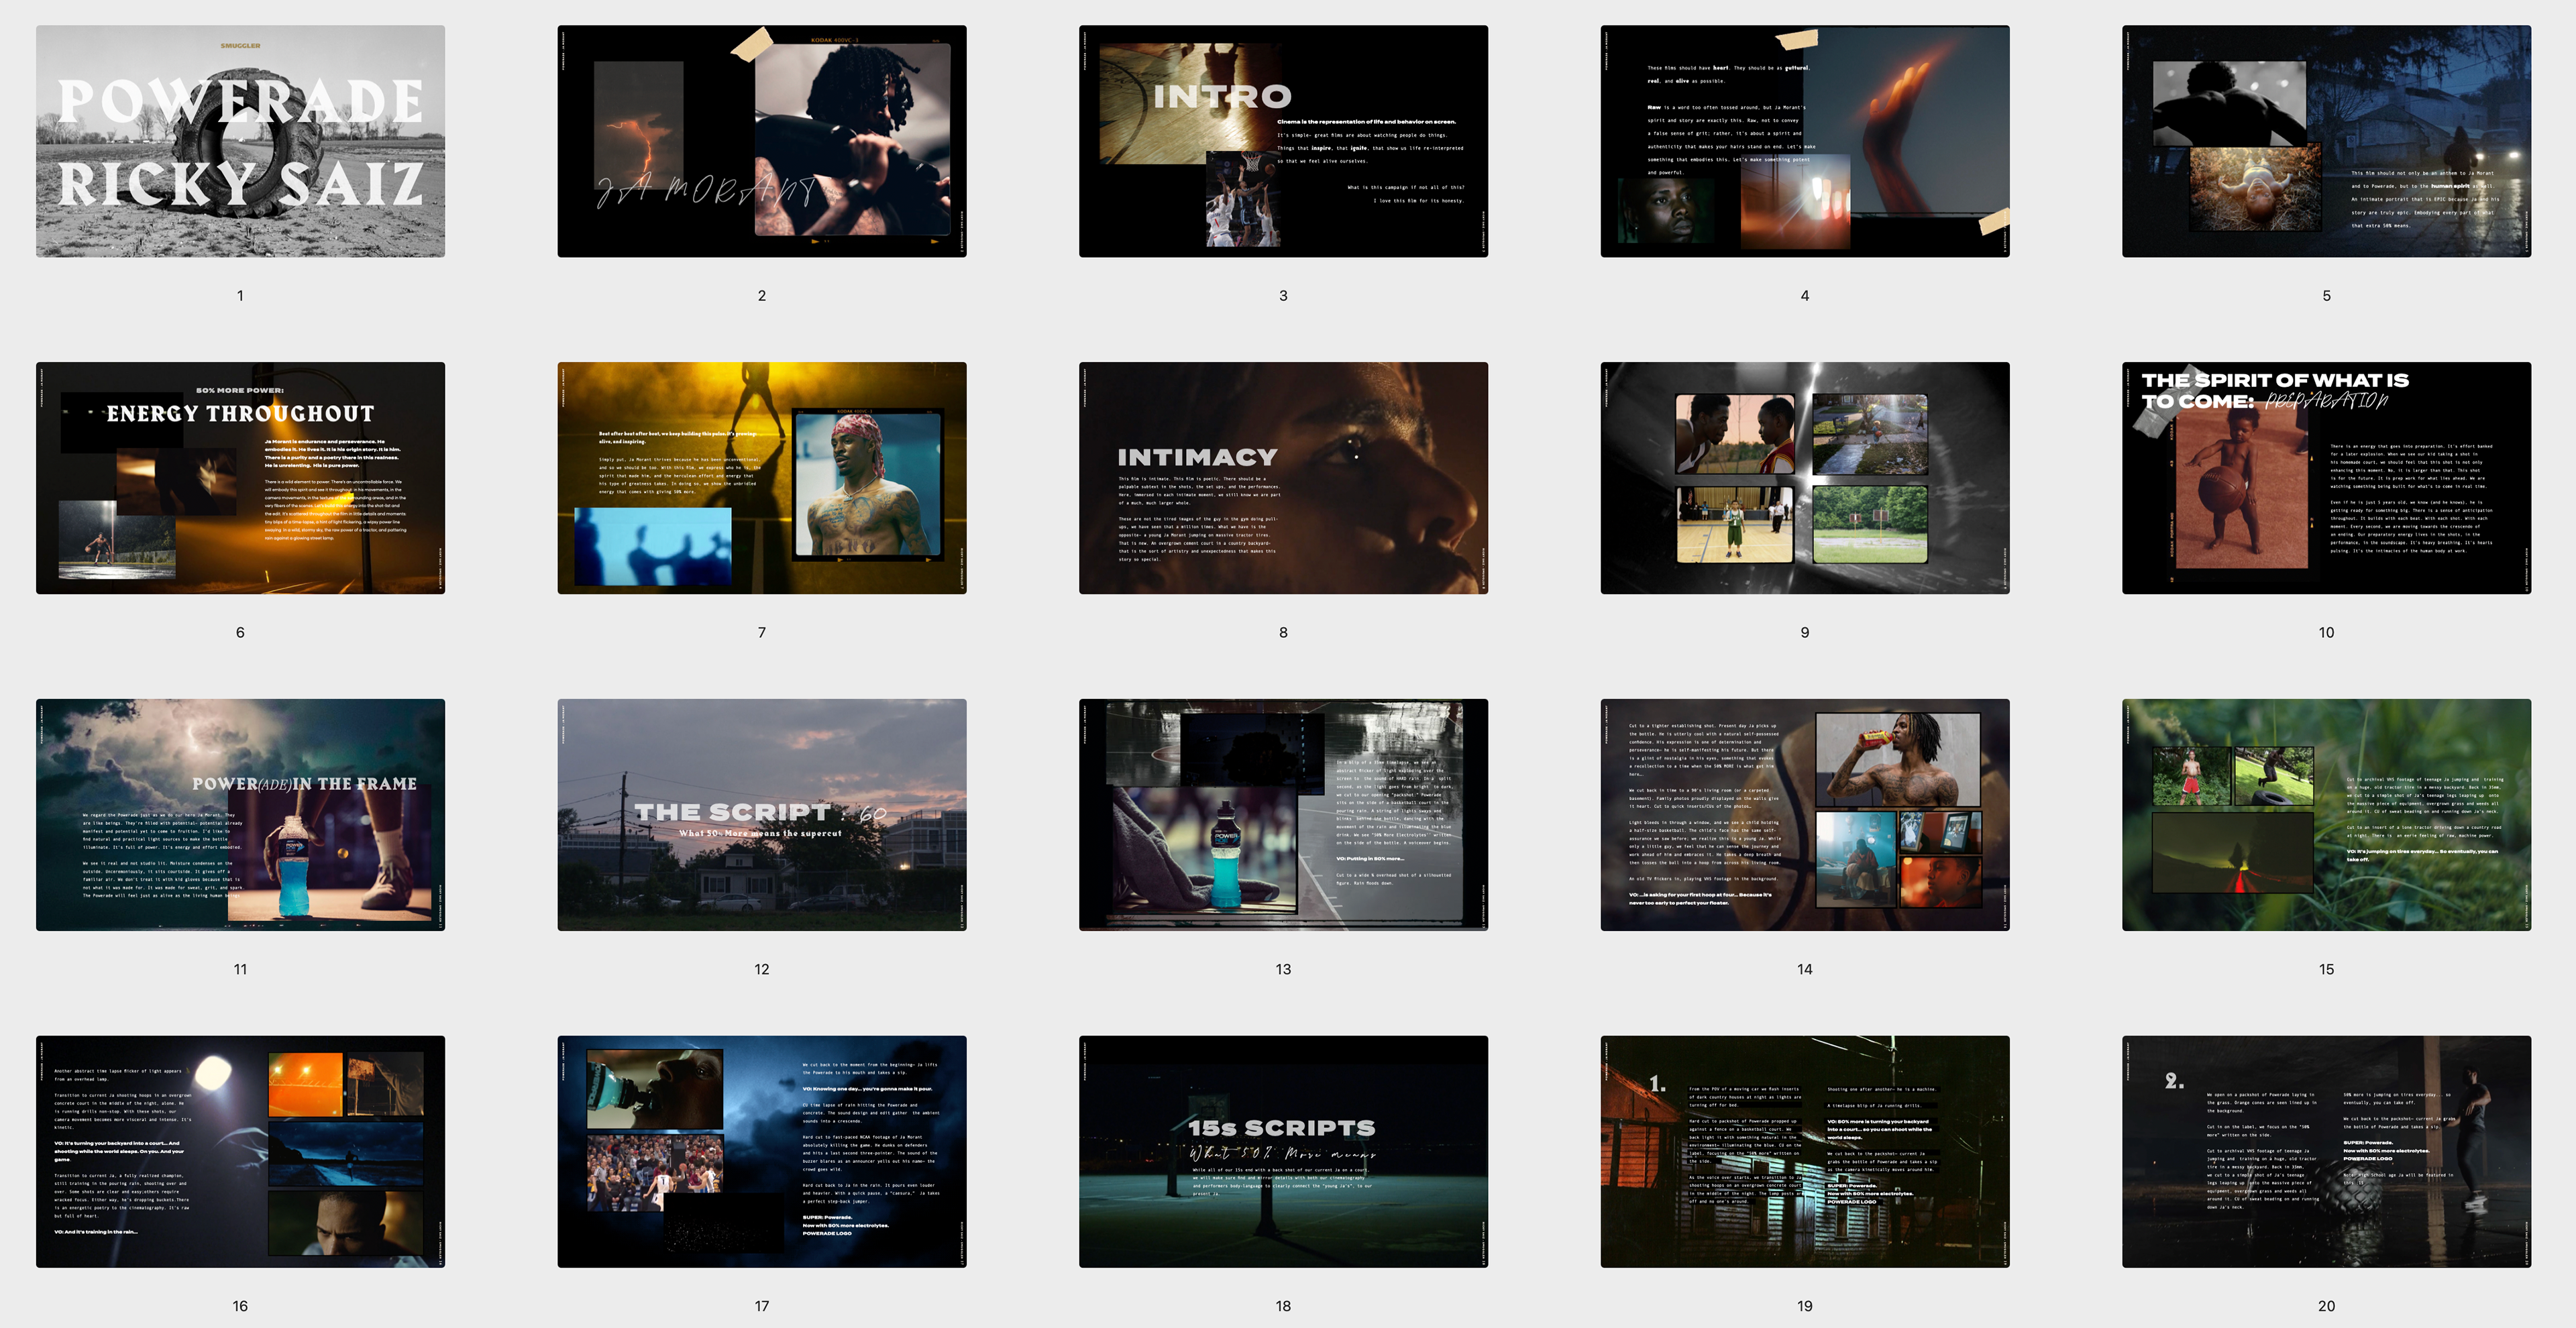Select slide 7 with the yellow smoke background

click(x=761, y=478)
